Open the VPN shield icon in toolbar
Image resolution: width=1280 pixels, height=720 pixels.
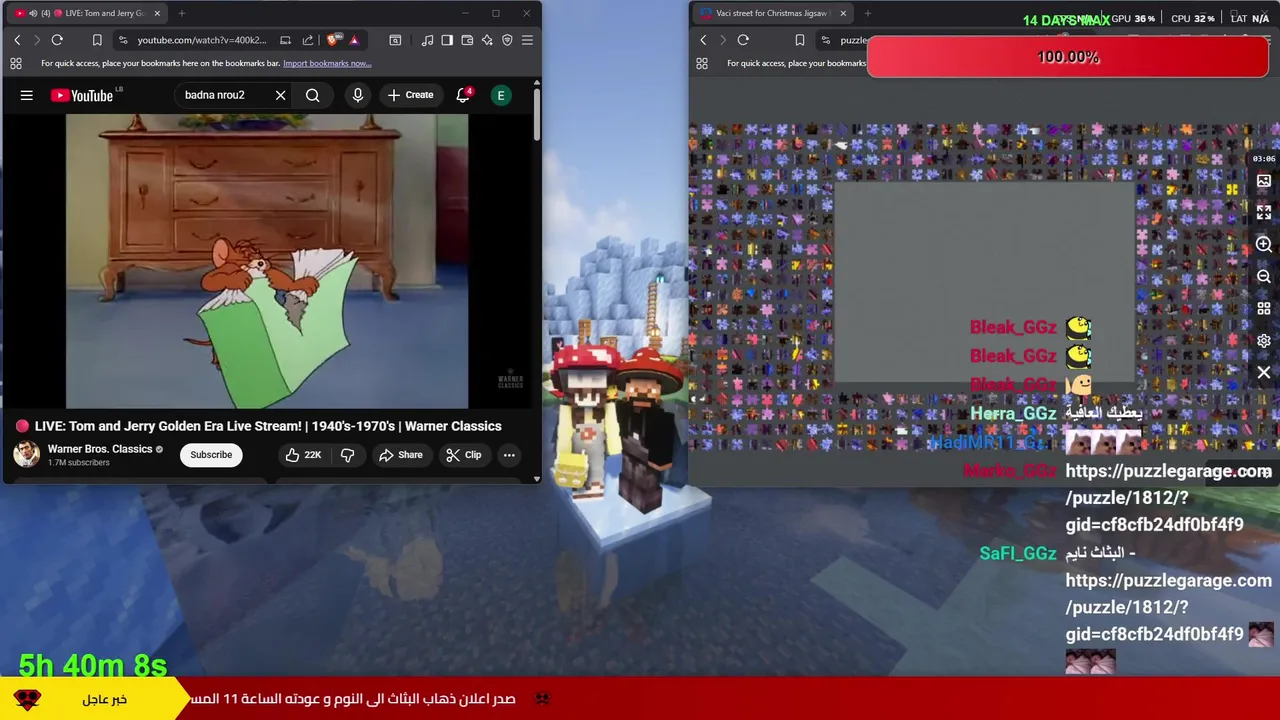coord(507,40)
